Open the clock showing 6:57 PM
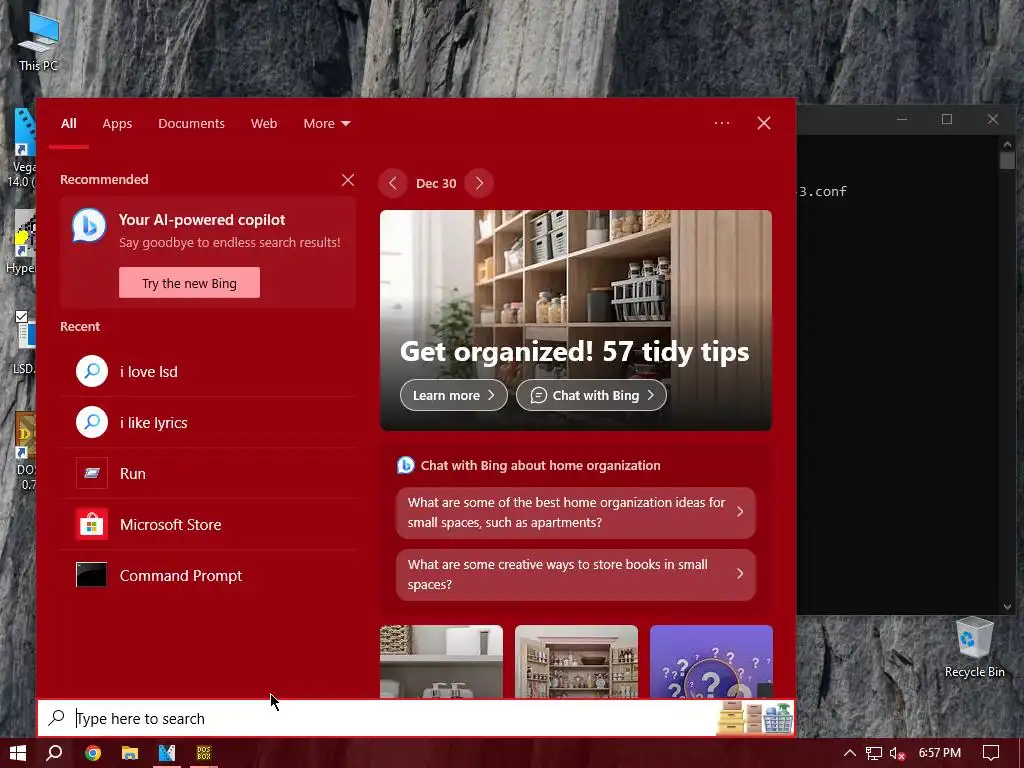This screenshot has width=1024, height=768. click(x=940, y=753)
